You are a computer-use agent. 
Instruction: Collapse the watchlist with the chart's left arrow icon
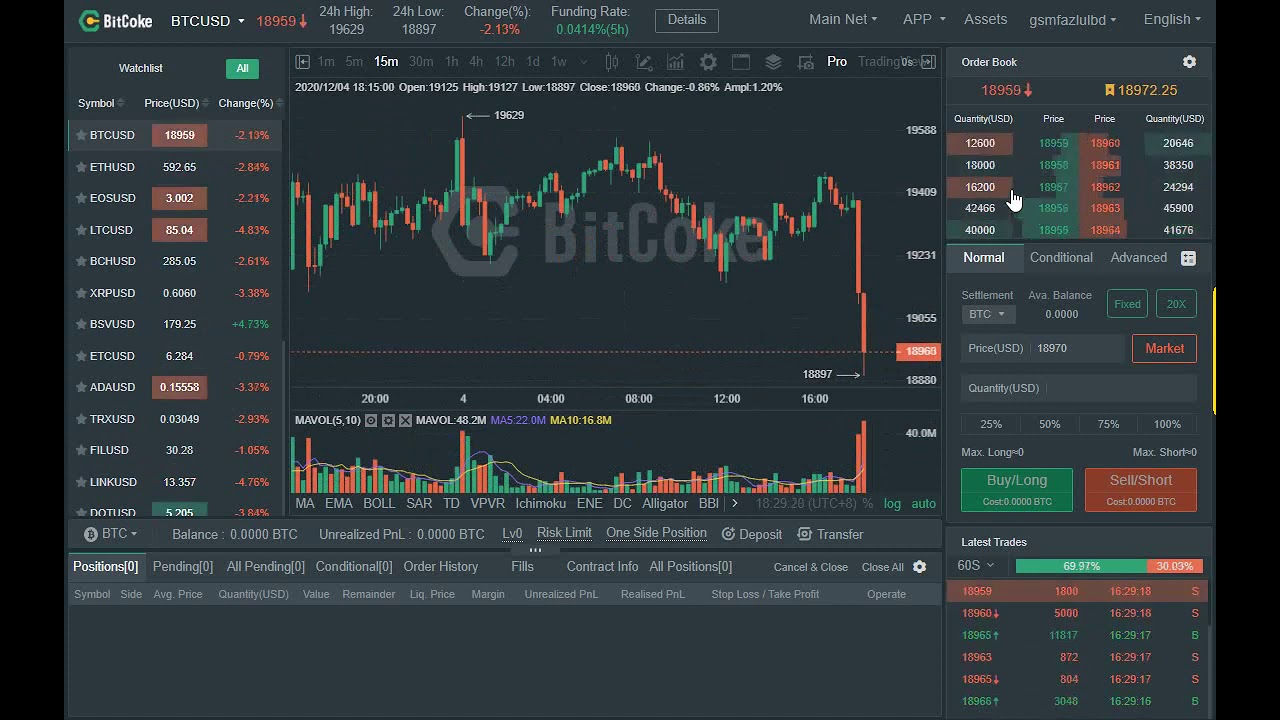pyautogui.click(x=303, y=62)
